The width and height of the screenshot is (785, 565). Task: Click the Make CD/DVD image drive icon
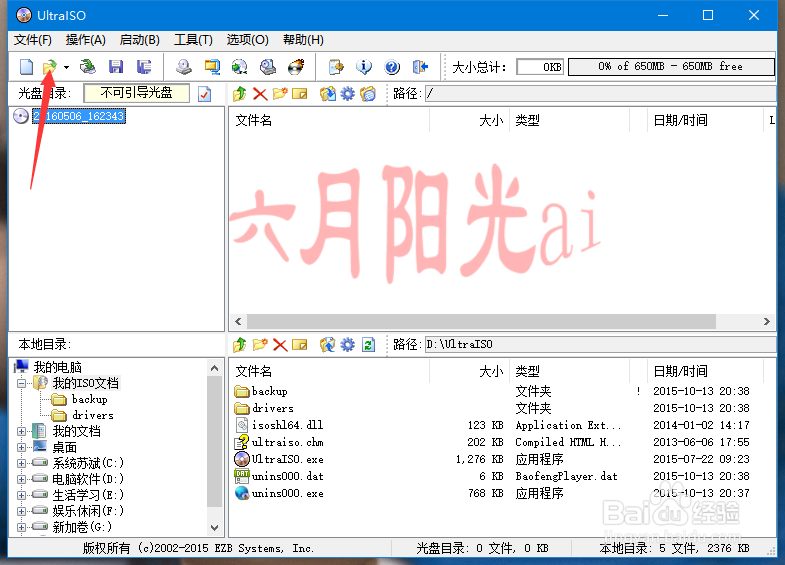pos(184,67)
